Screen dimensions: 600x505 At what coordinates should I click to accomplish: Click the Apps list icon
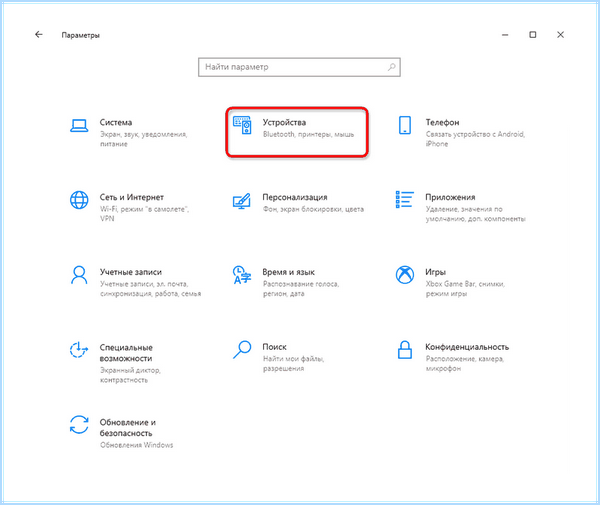(405, 200)
